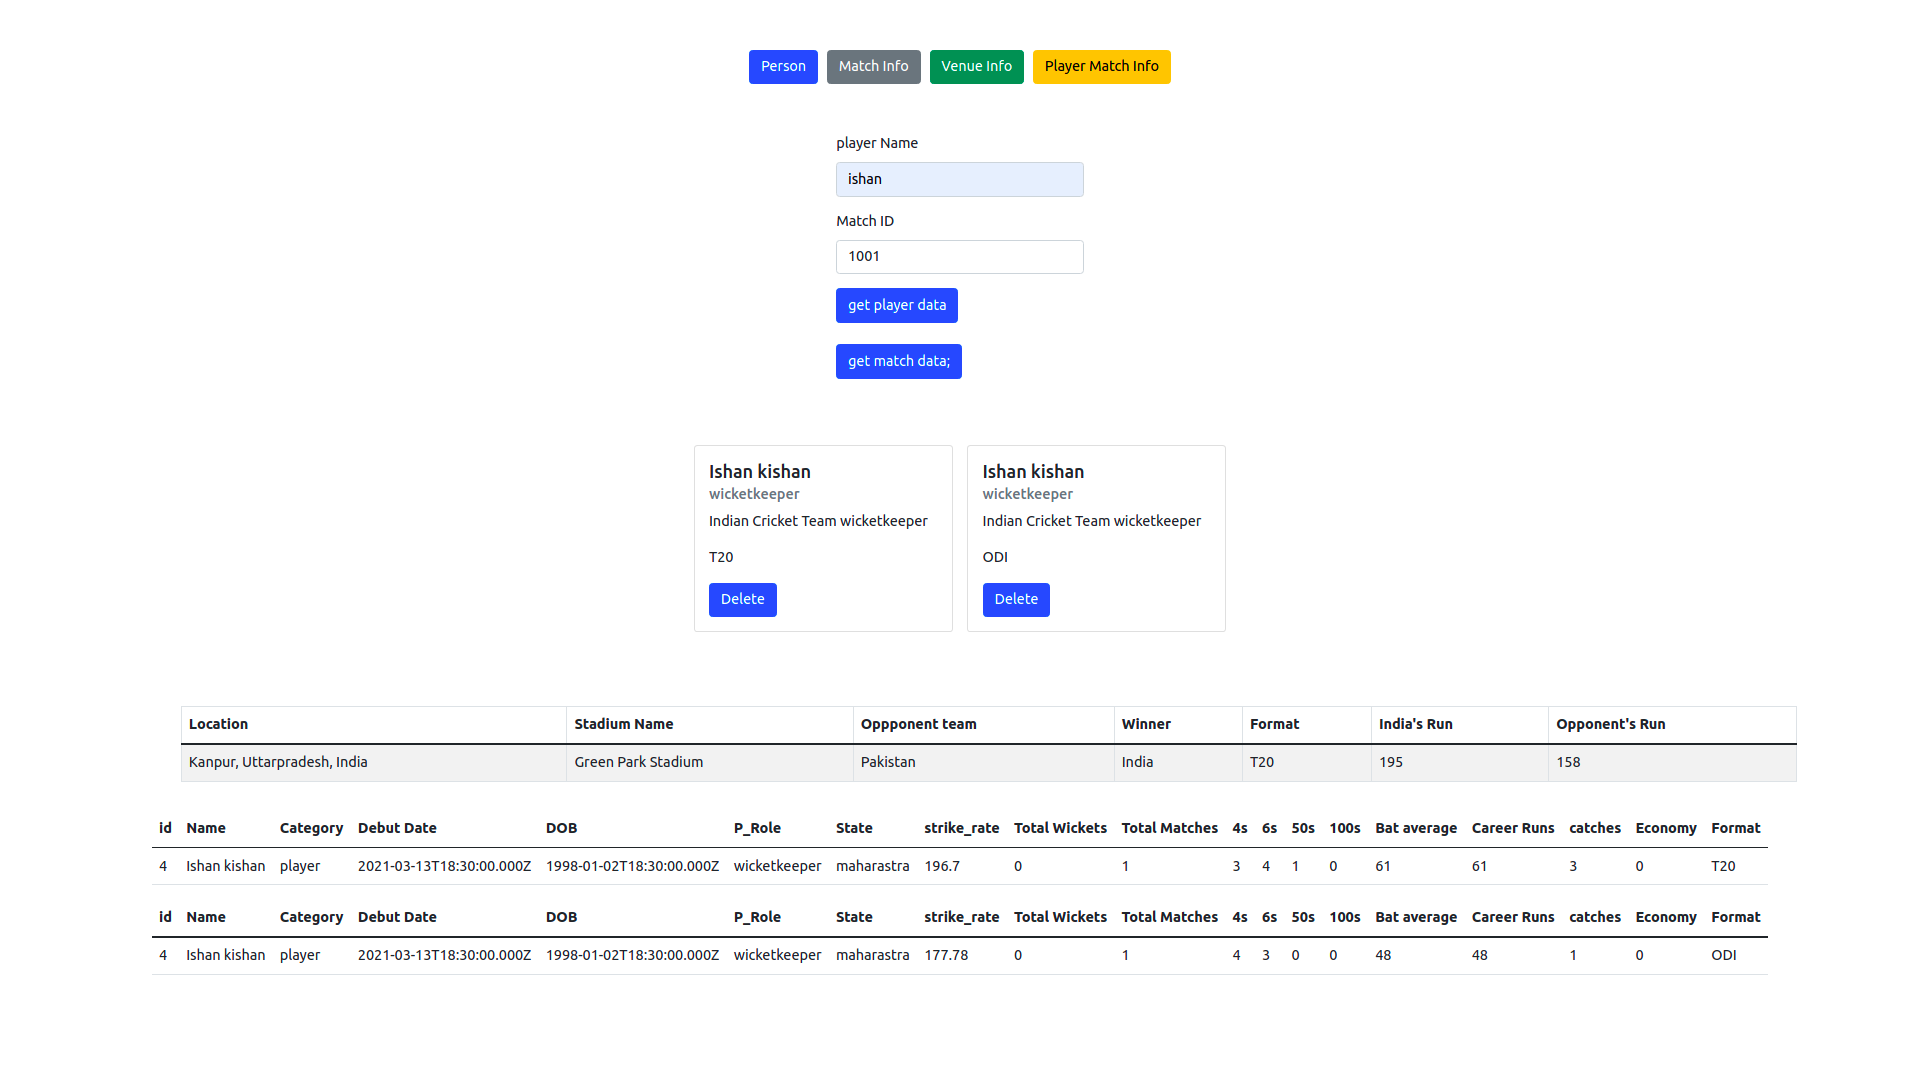1920x1080 pixels.
Task: Select the Player Match Info tab
Action: (x=1101, y=66)
